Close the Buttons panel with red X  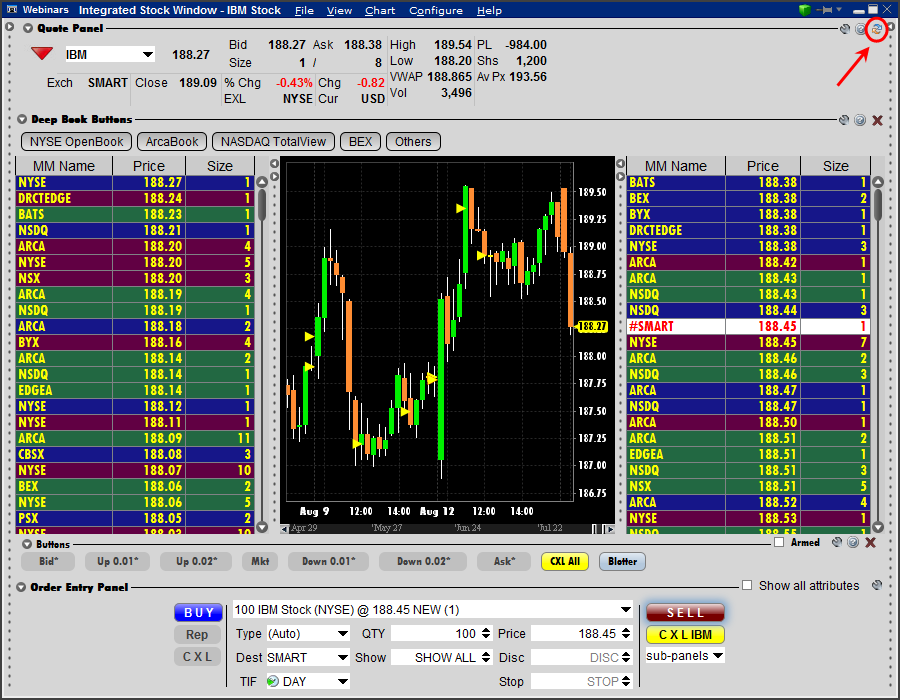[871, 542]
